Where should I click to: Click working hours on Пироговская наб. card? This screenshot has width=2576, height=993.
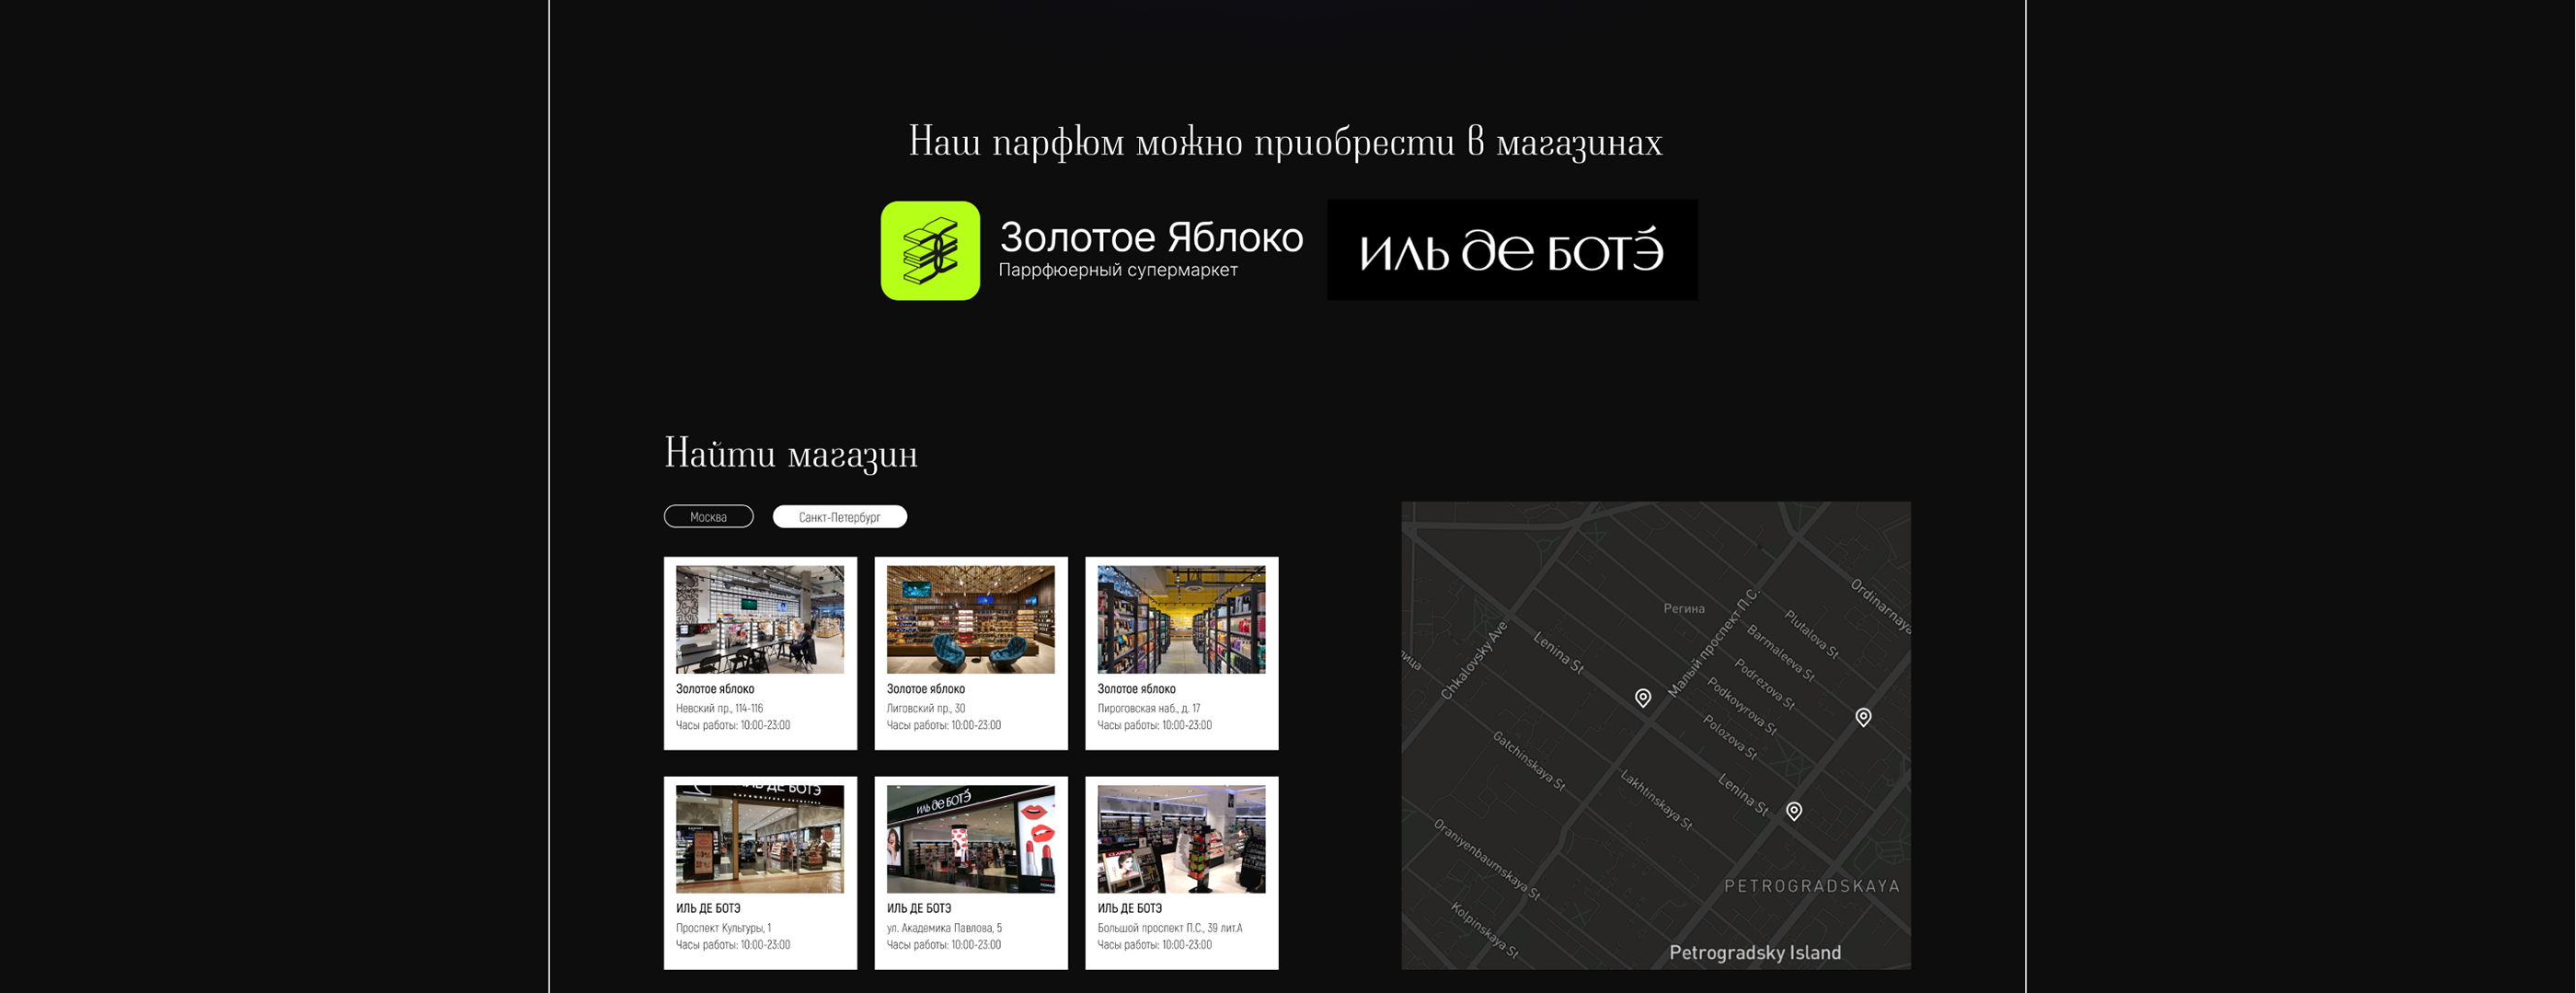1154,725
